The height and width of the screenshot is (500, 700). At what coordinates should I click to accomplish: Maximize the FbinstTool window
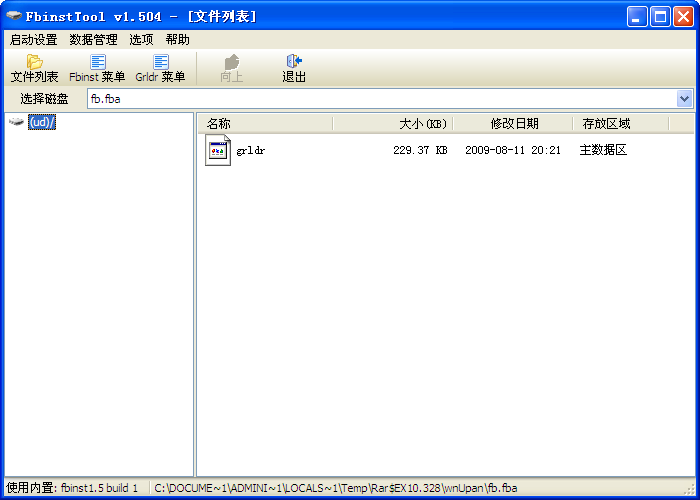(660, 16)
